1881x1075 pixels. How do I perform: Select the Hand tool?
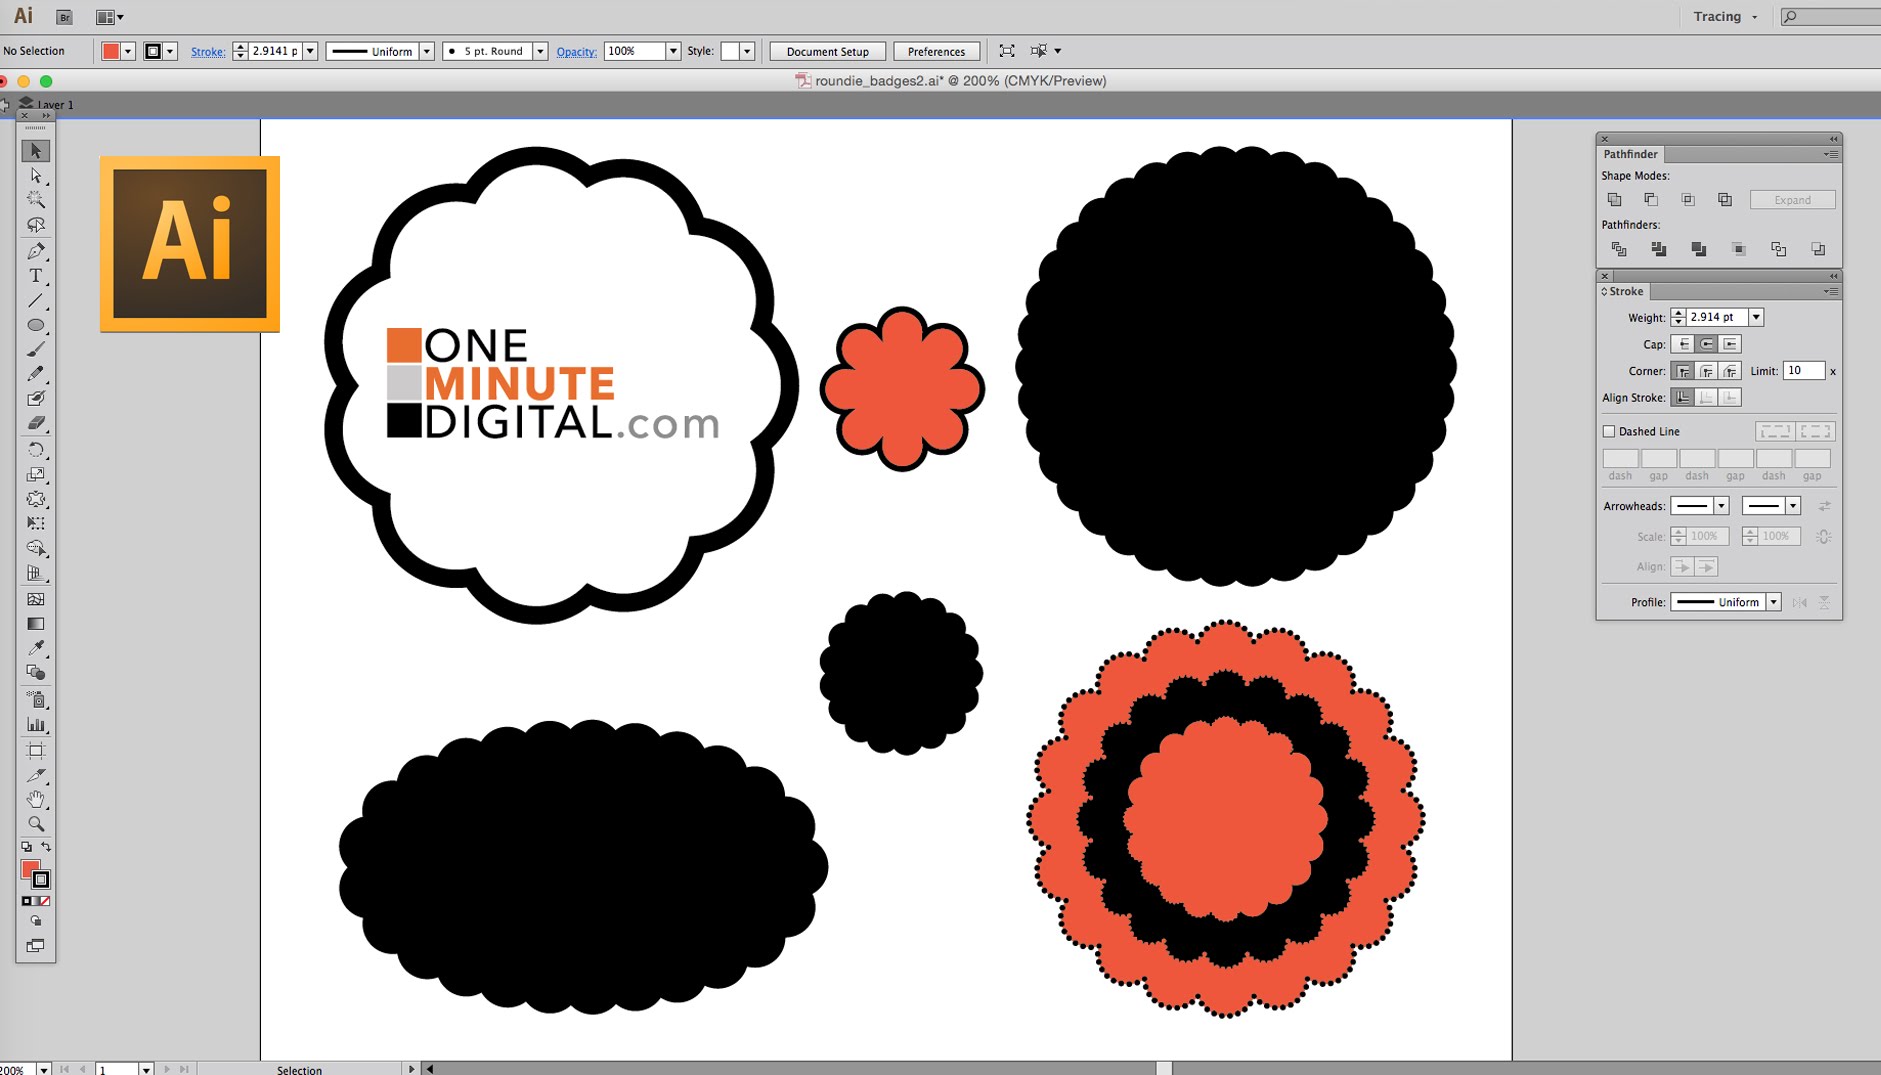36,798
